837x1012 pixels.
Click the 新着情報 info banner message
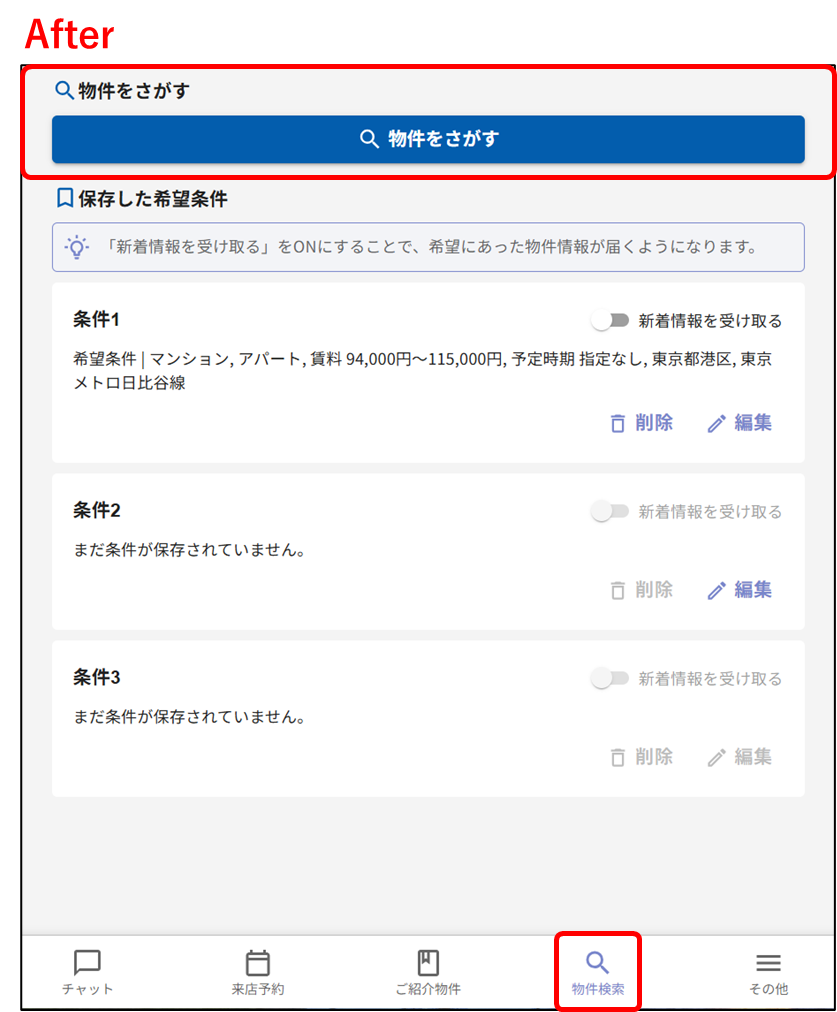(x=431, y=247)
